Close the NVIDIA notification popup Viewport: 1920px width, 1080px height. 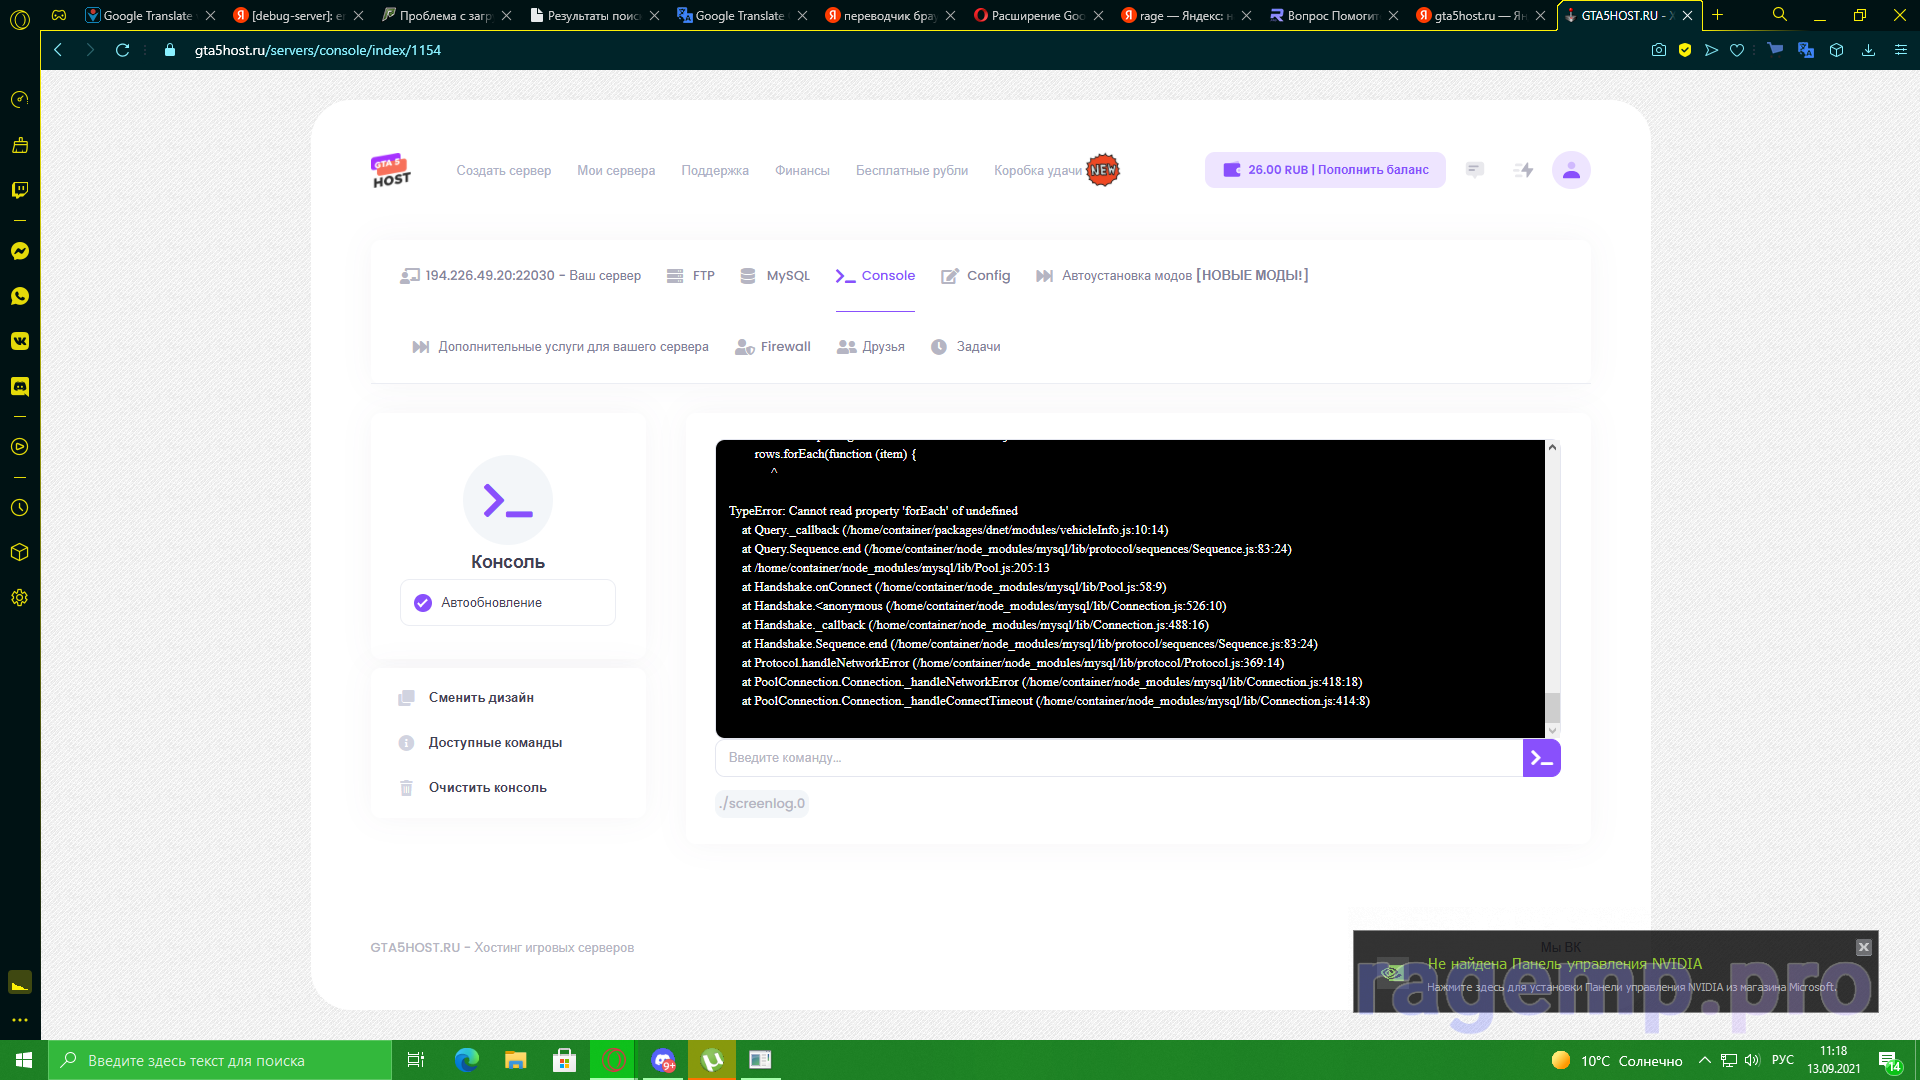point(1864,947)
